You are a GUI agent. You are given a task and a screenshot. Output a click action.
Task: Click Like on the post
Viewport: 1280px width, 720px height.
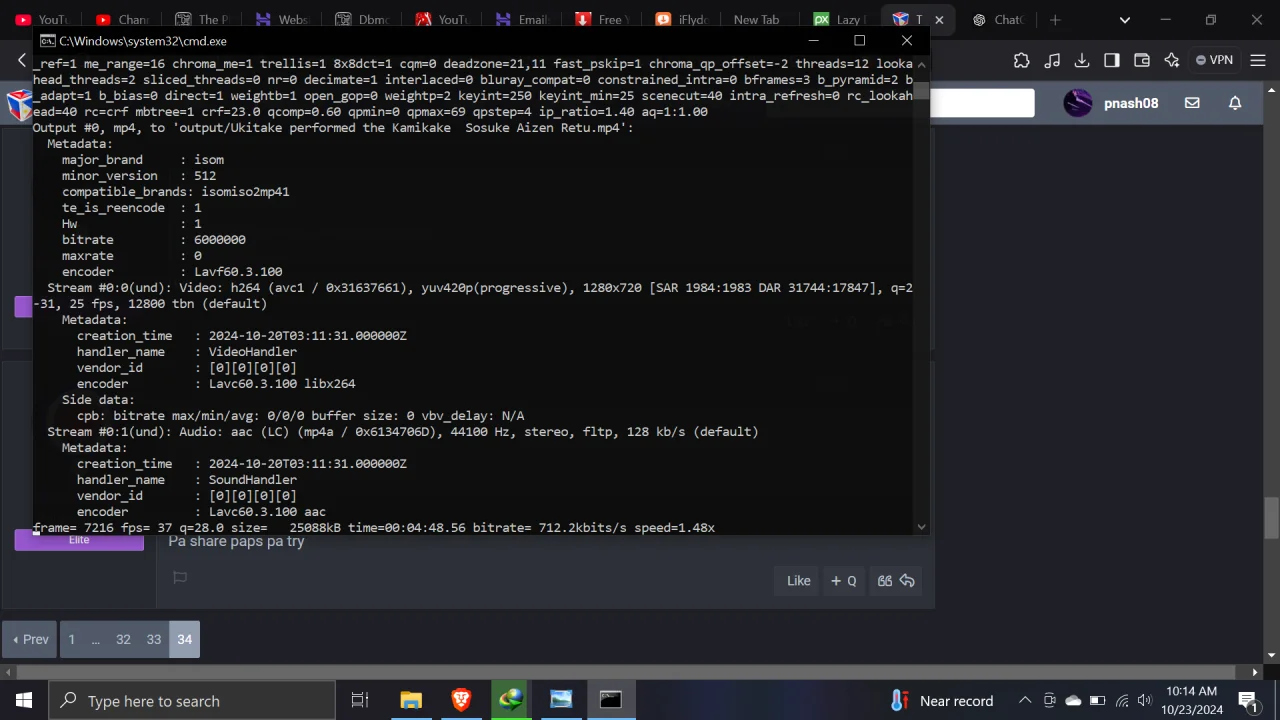pos(798,581)
